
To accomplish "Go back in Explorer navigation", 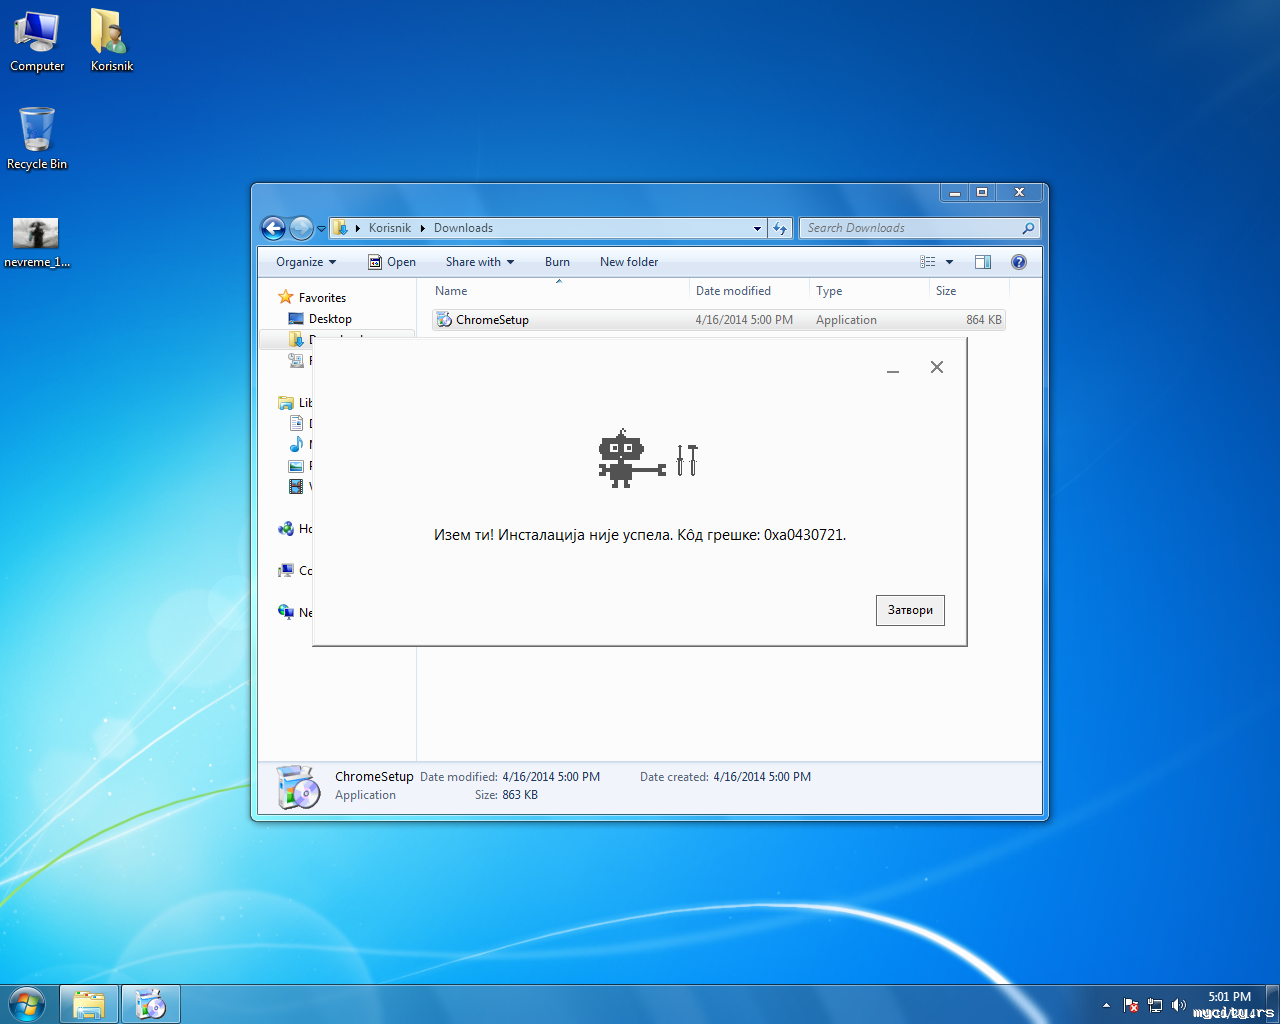I will 273,228.
